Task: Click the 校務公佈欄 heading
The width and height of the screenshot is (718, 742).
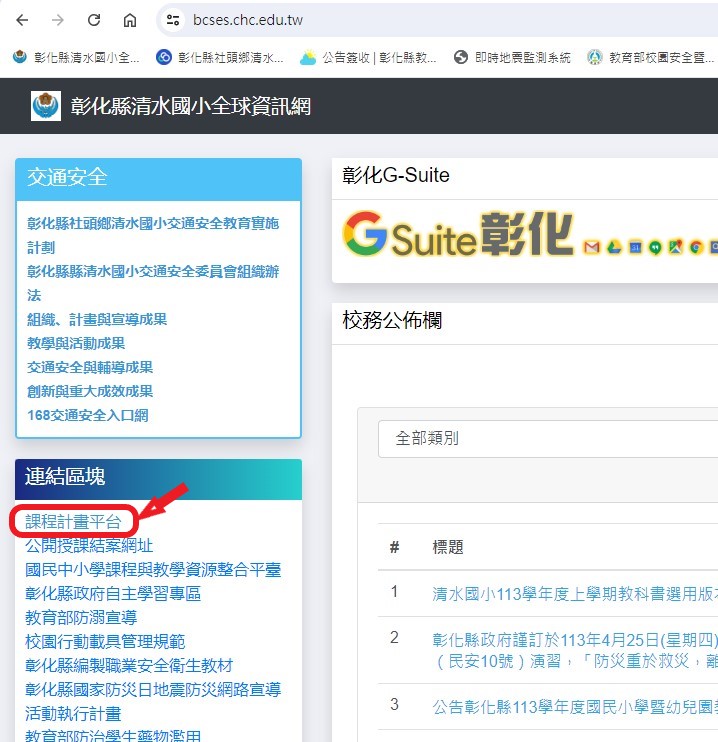Action: [392, 320]
